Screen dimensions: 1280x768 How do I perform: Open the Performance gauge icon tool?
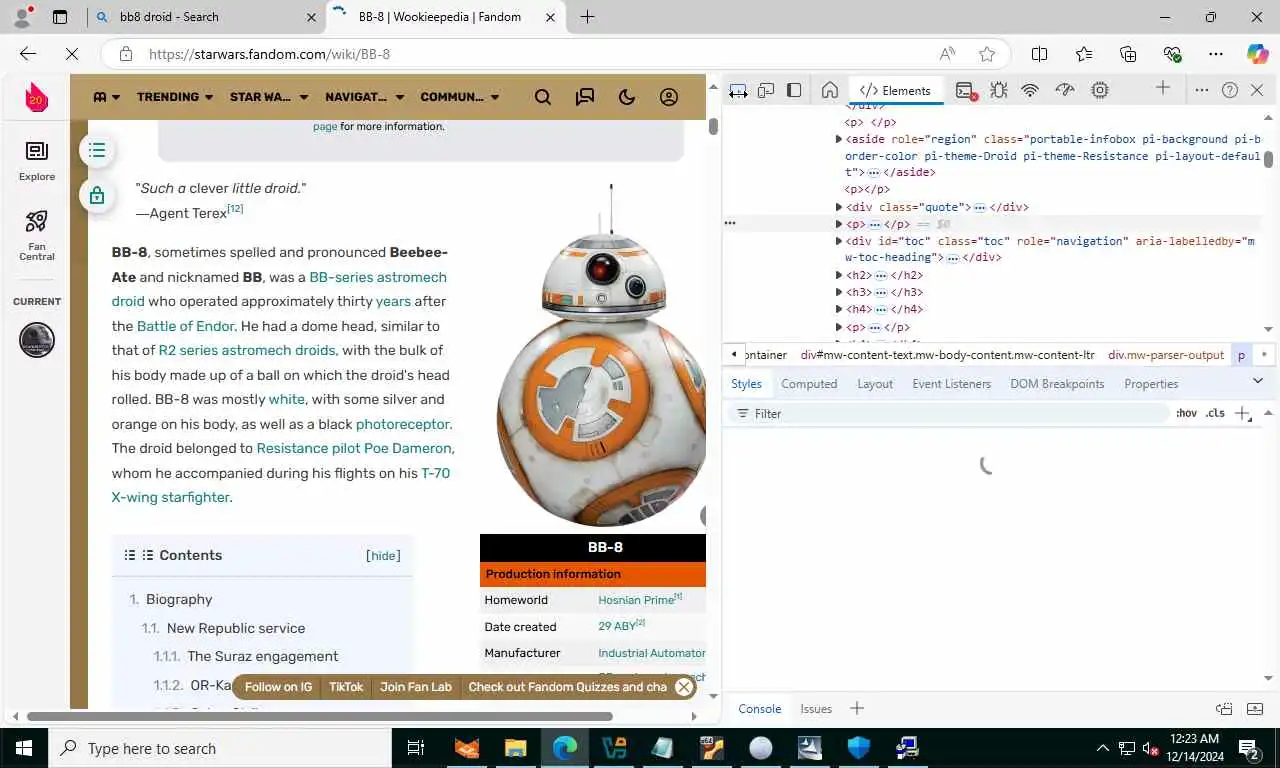click(1065, 91)
